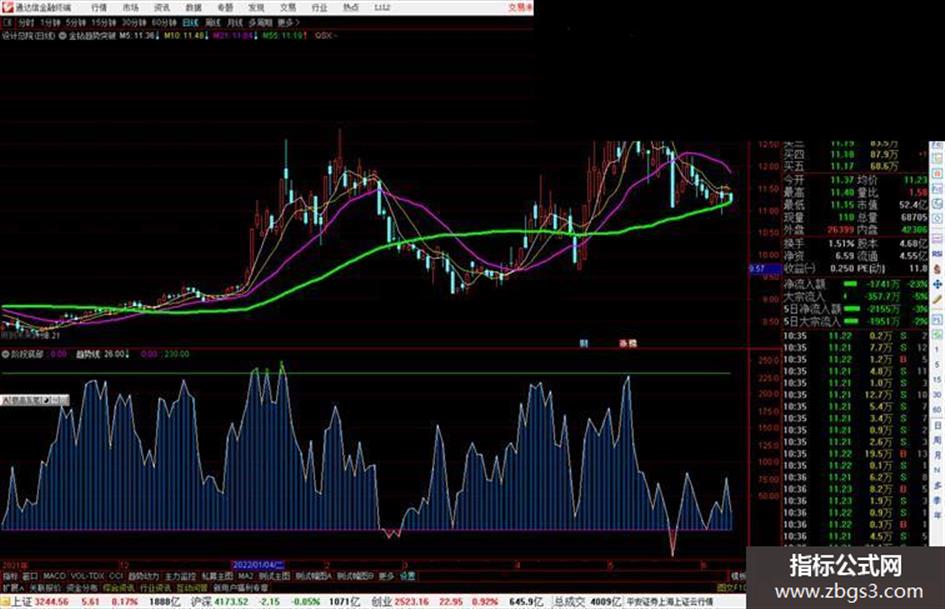This screenshot has height=609, width=945.
Task: Select the pencil drawing tool icon
Action: coord(937,299)
